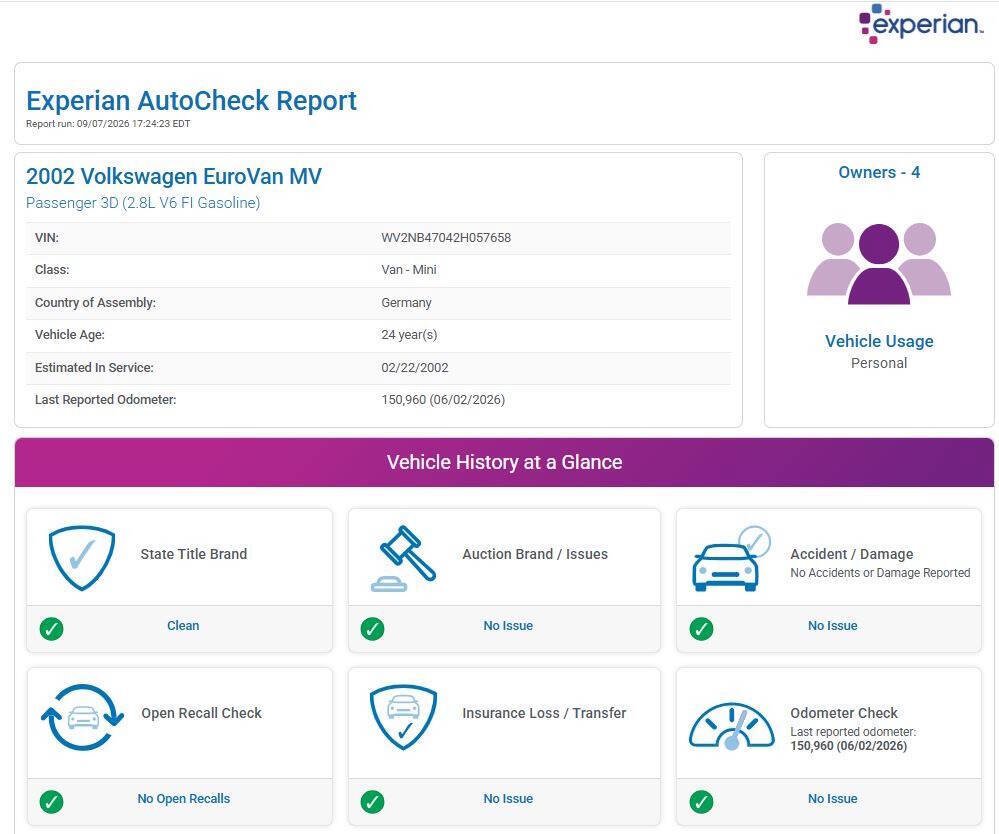Screen dimensions: 999x834
Task: Click the 2002 Volkswagen EuroVan MV heading
Action: coord(174,176)
